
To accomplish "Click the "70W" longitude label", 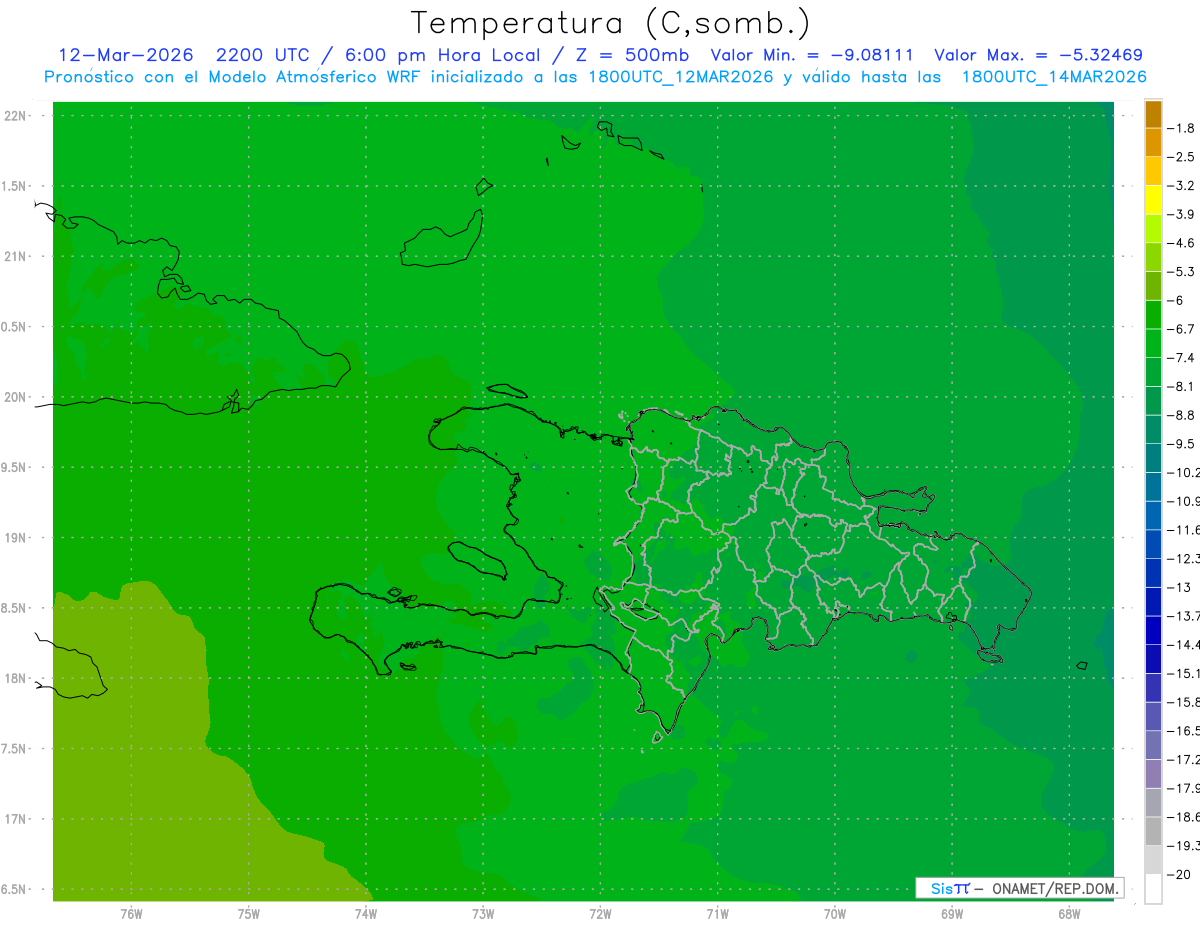I will click(x=835, y=914).
